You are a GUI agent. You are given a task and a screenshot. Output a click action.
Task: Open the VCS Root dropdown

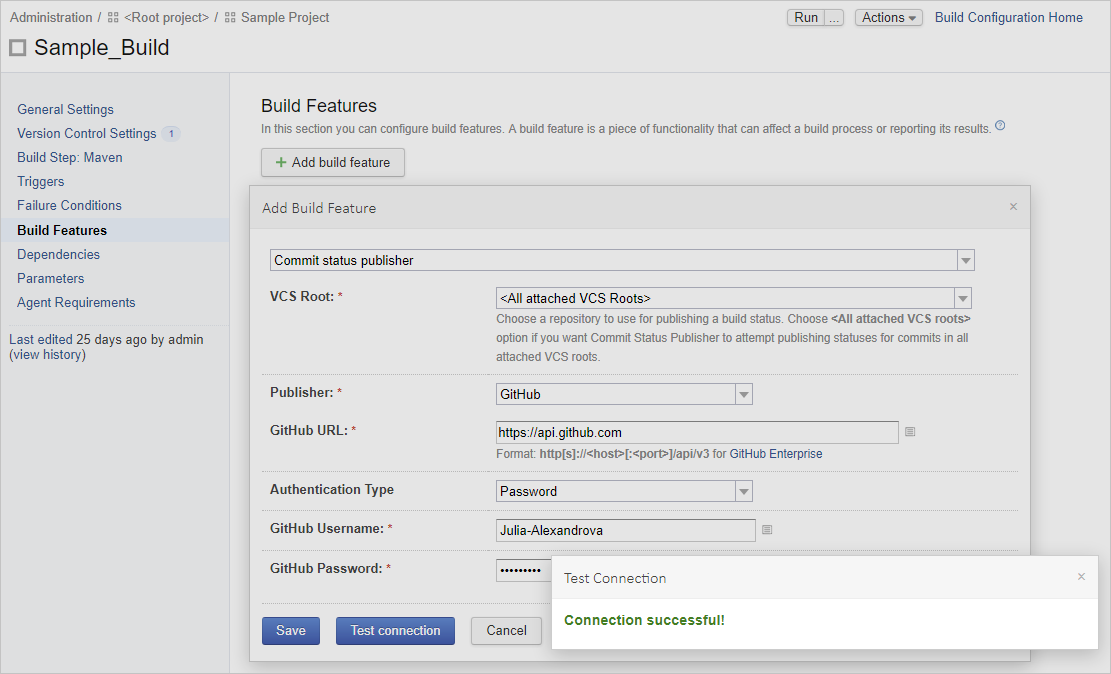[962, 297]
